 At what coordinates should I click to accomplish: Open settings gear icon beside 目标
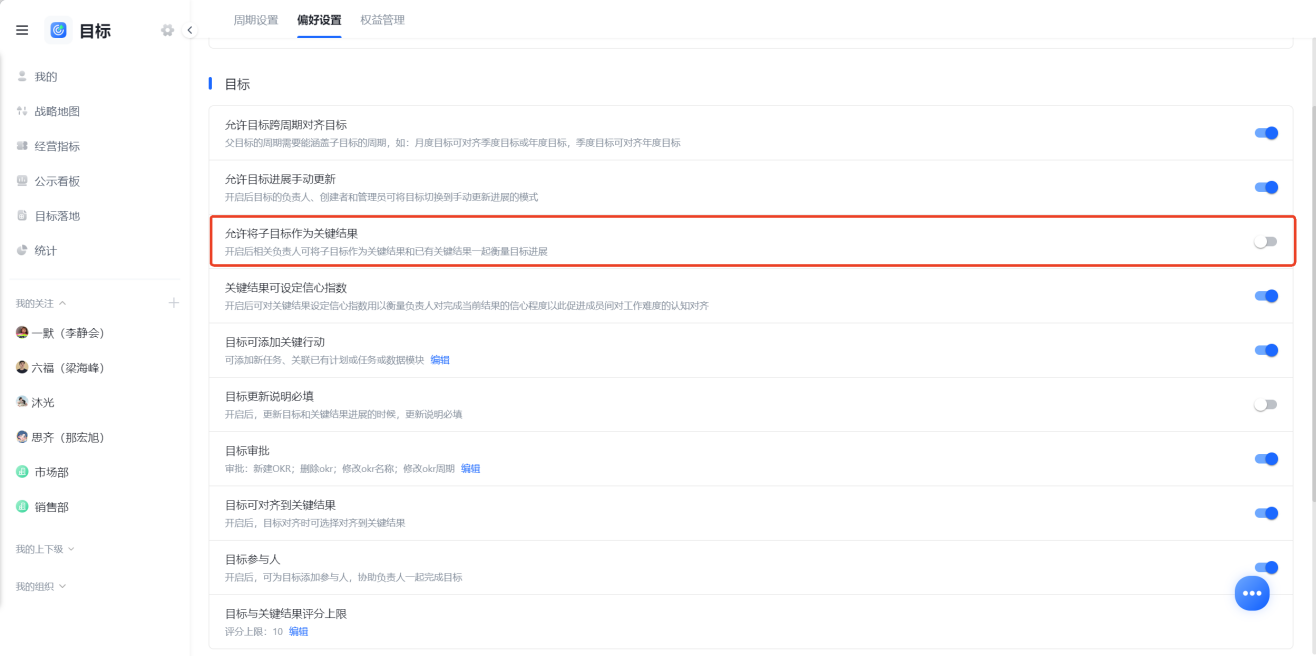click(167, 31)
